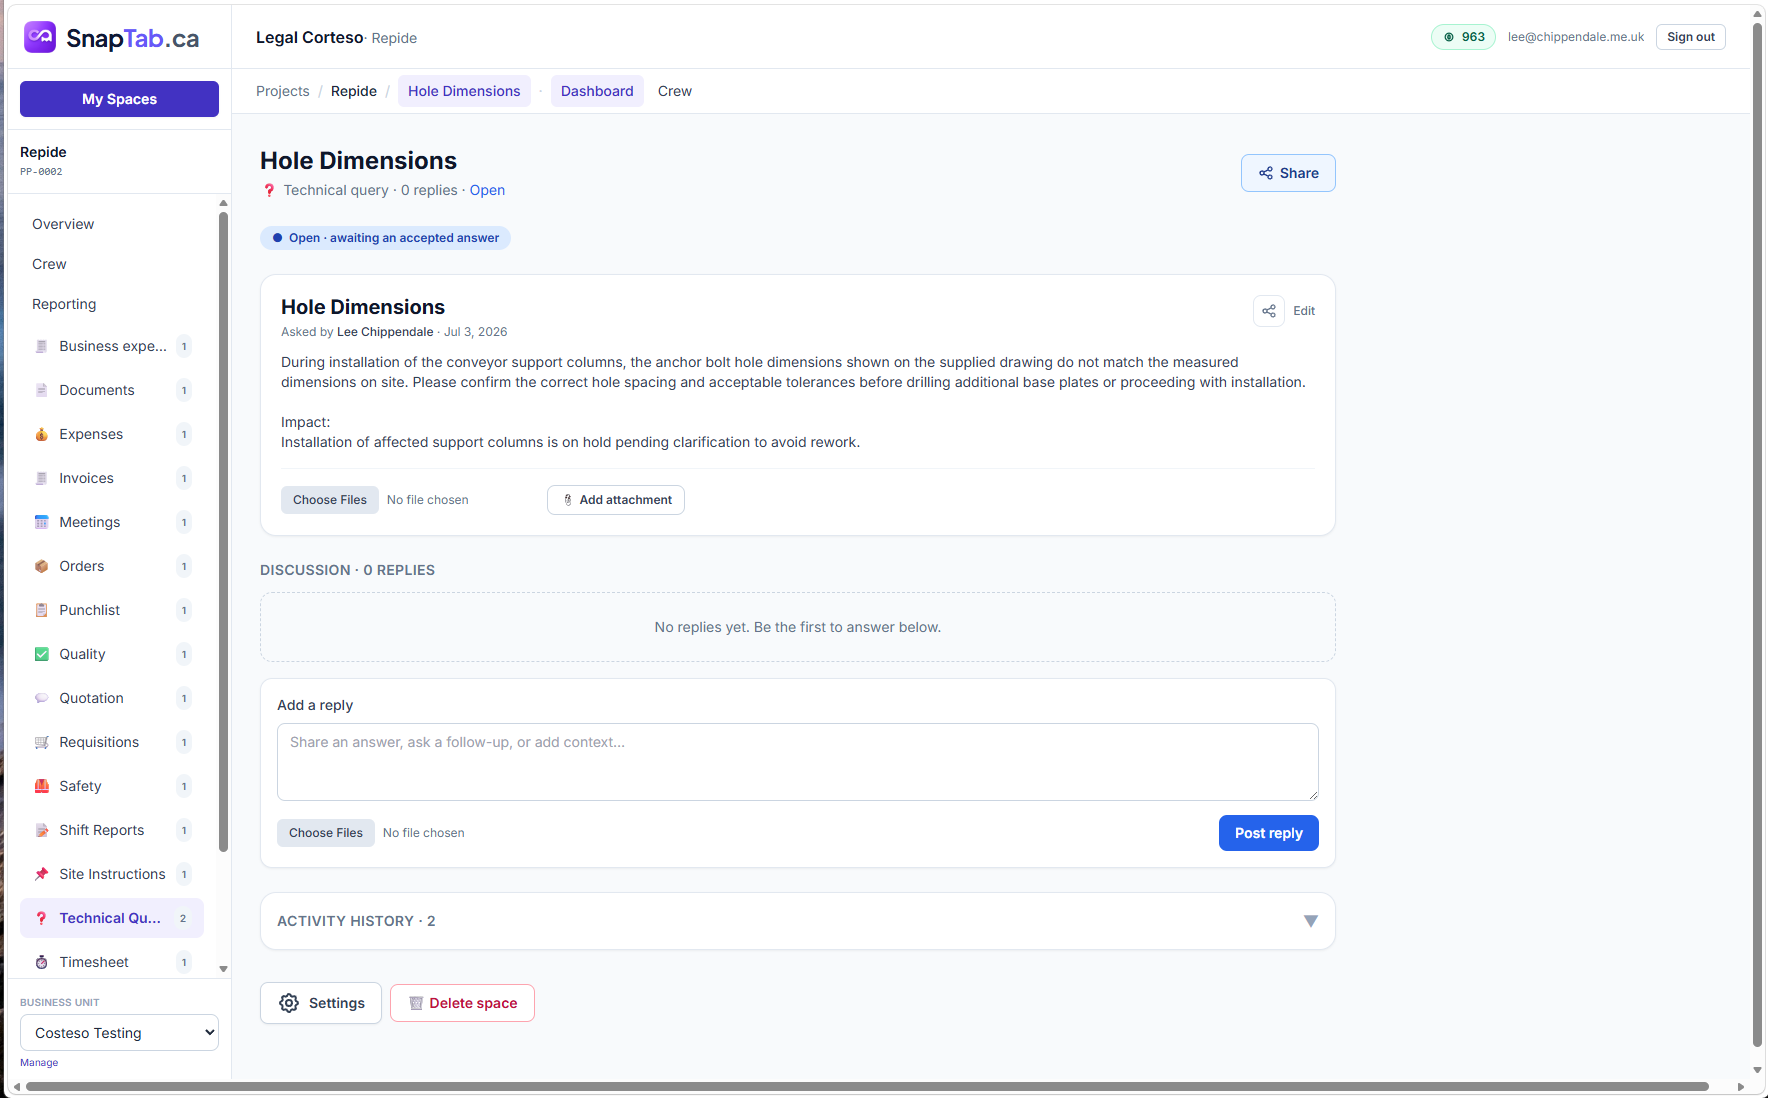Expand the Activity History section
Screen dimensions: 1768x1098
tap(798, 921)
